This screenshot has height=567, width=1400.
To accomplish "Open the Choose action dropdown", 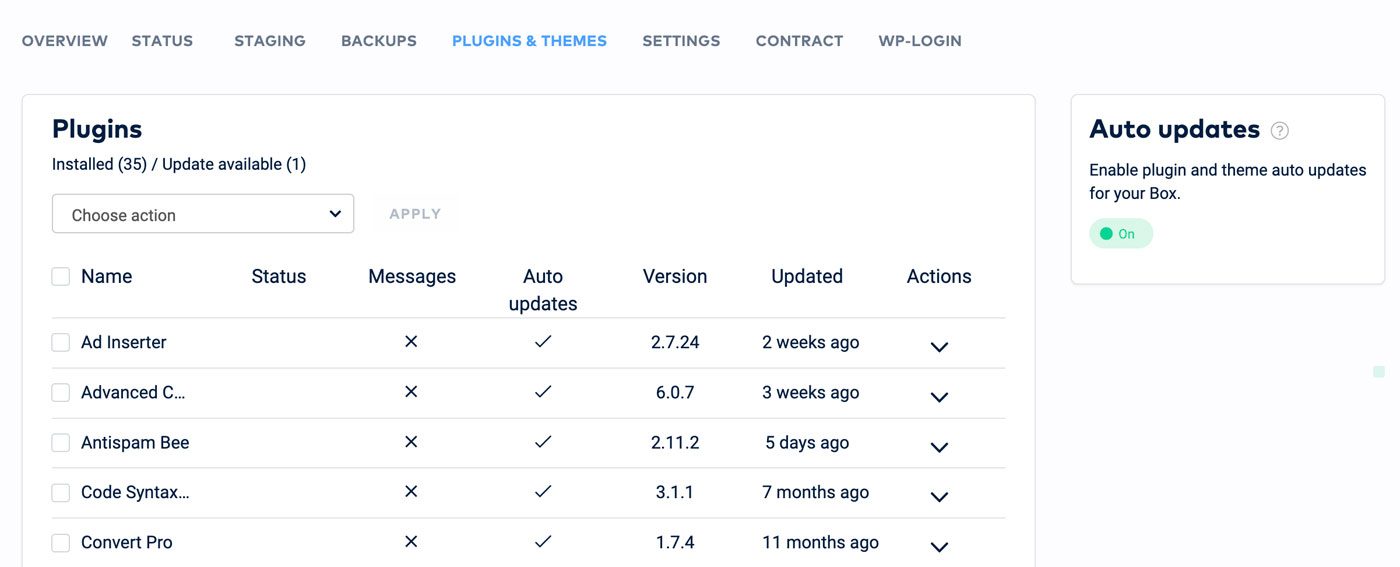I will point(203,214).
